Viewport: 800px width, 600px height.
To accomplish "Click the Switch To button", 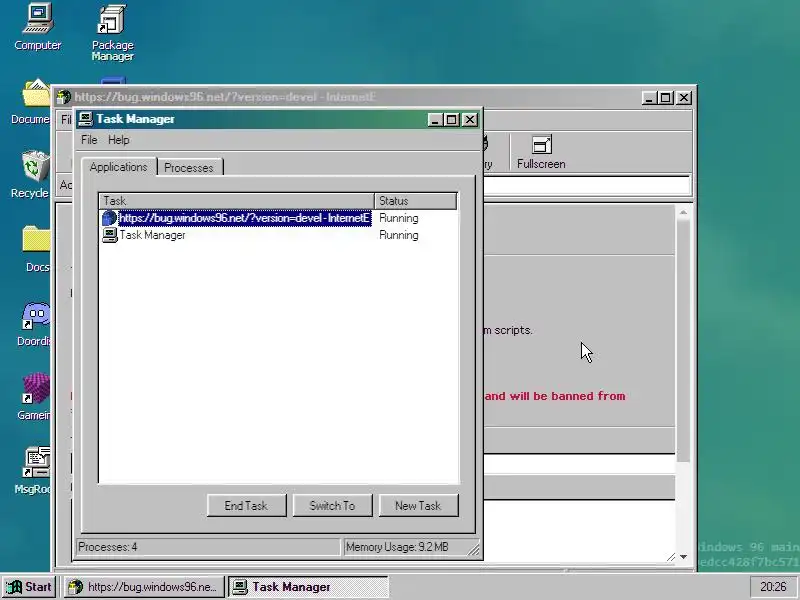I will (x=332, y=506).
